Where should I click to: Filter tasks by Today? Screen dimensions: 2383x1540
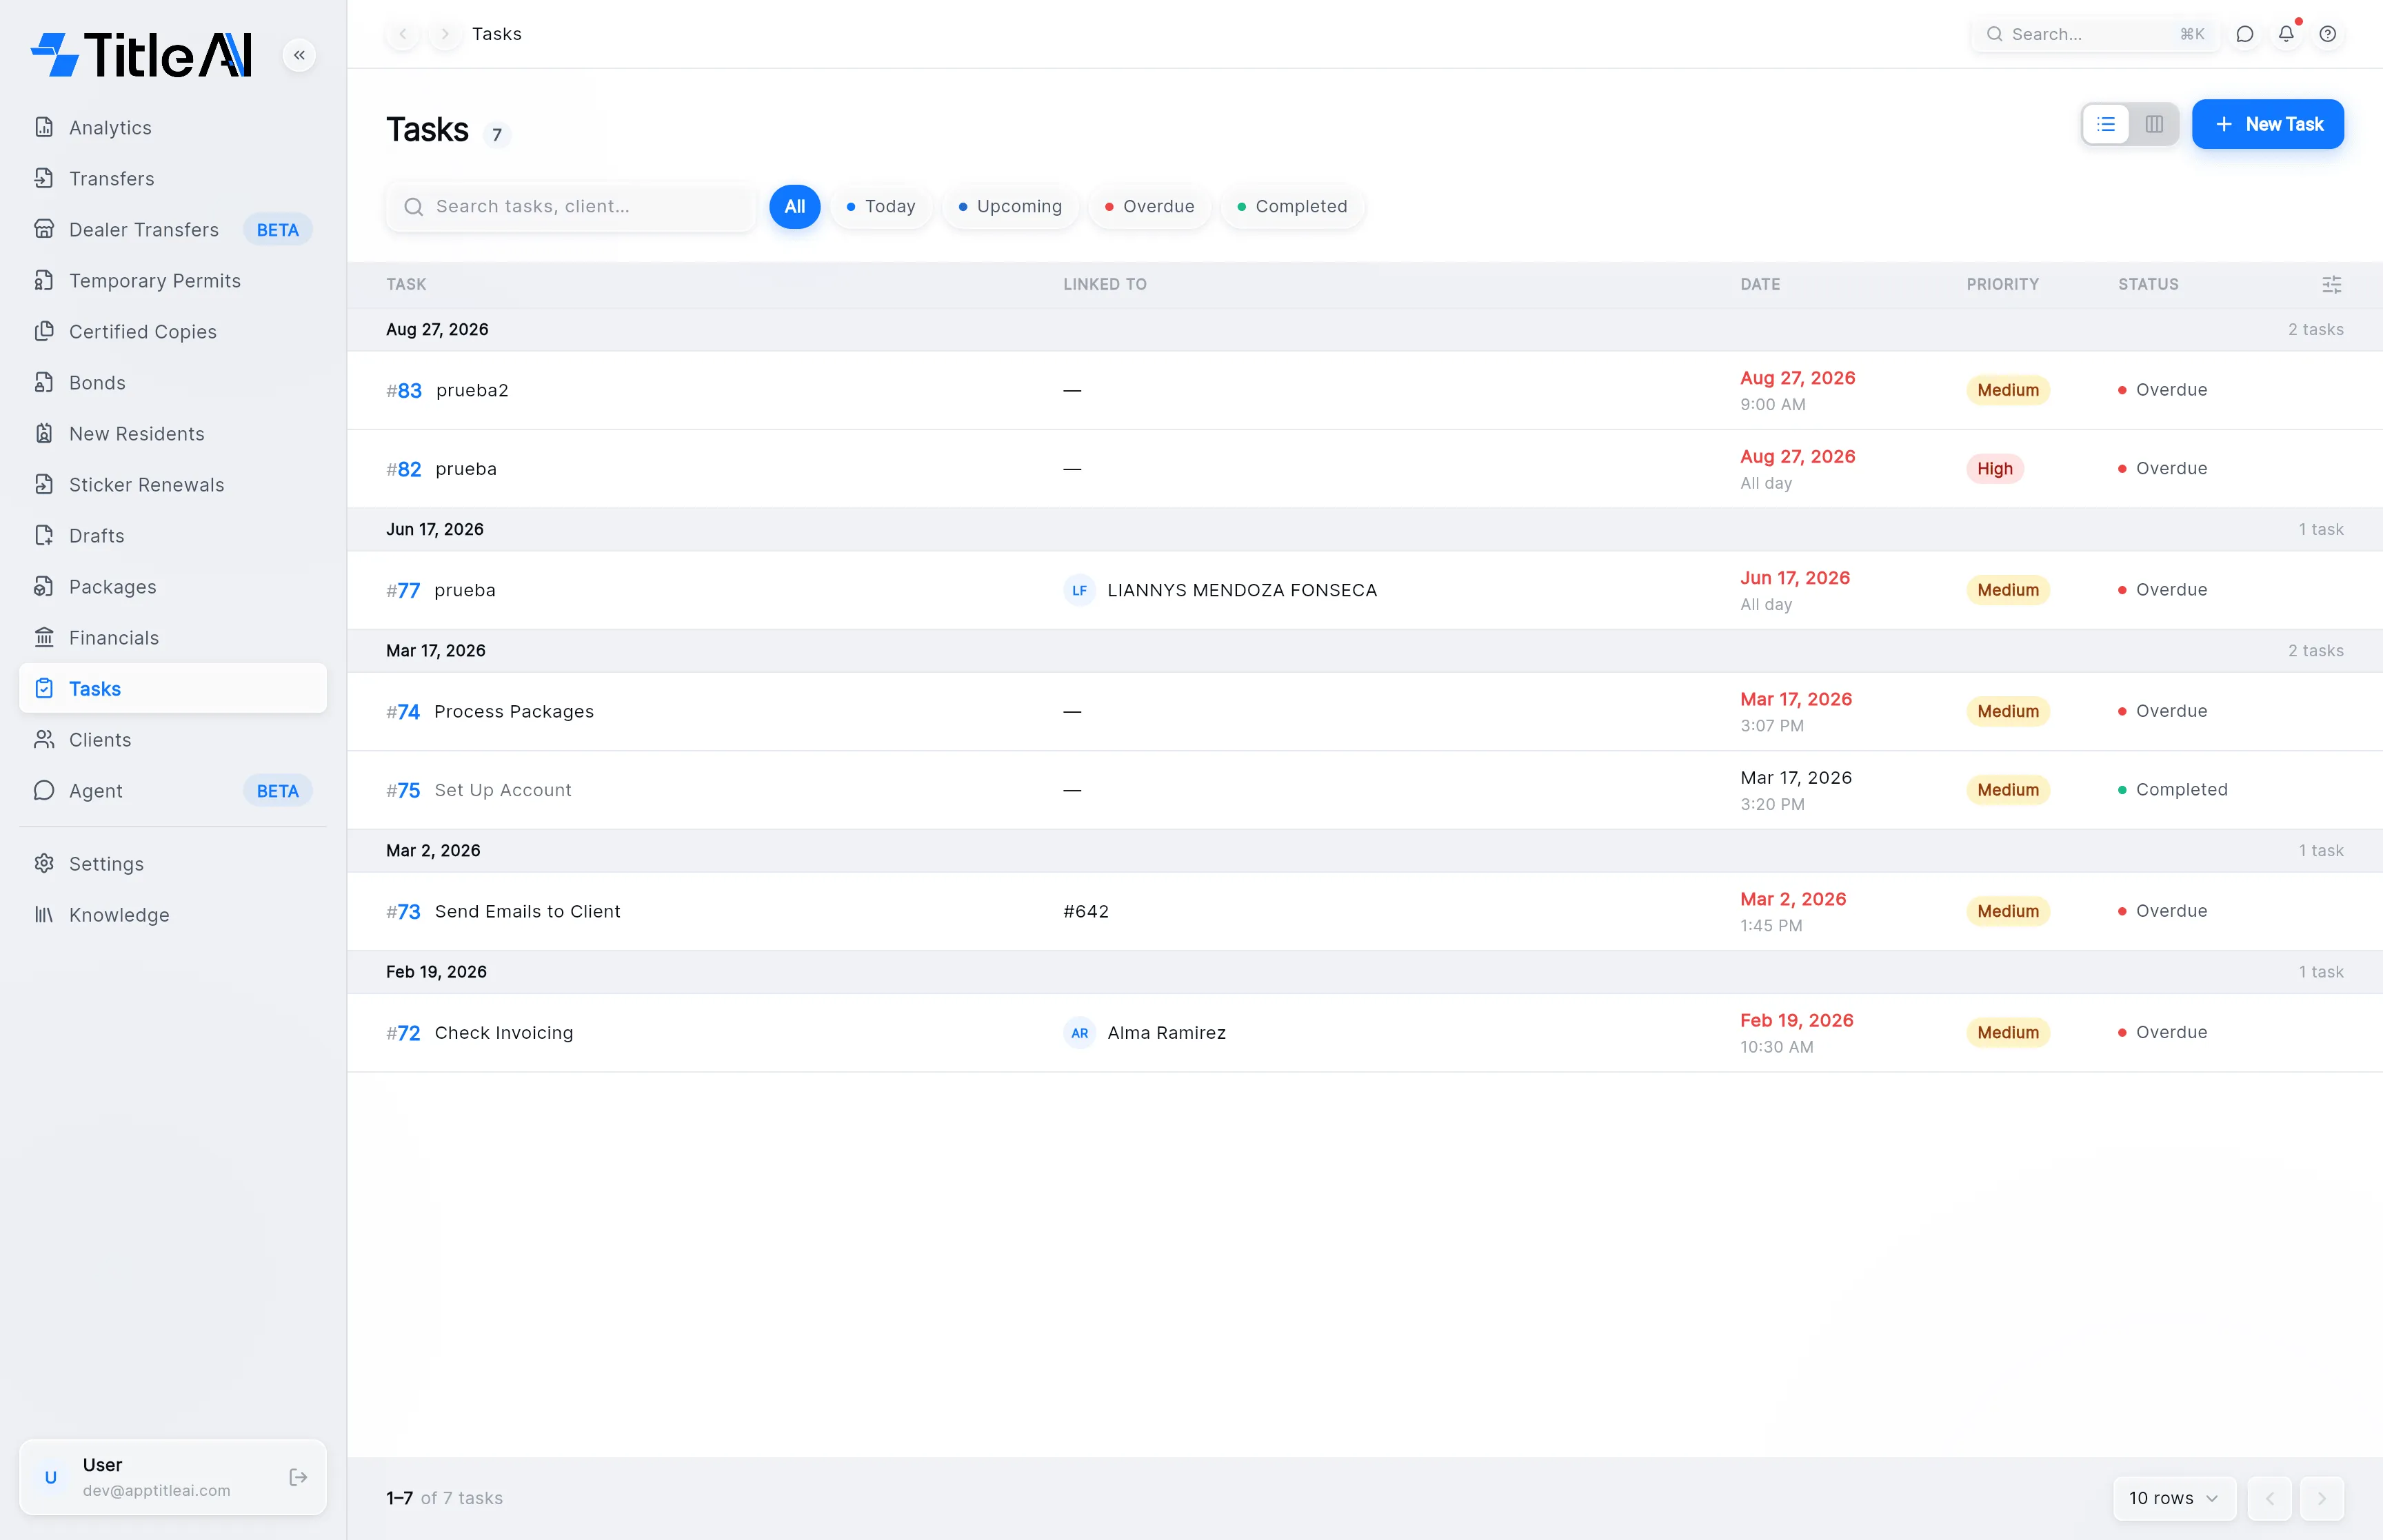point(881,207)
